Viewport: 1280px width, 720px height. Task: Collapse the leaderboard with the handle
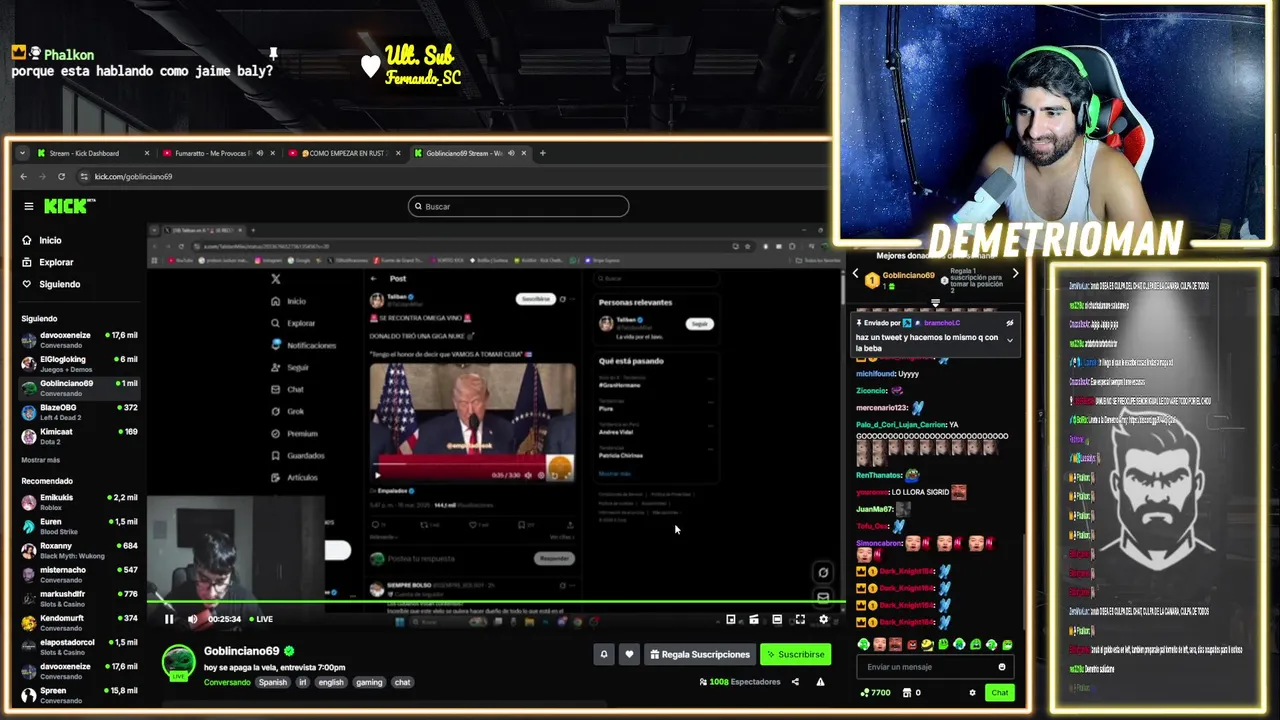935,303
